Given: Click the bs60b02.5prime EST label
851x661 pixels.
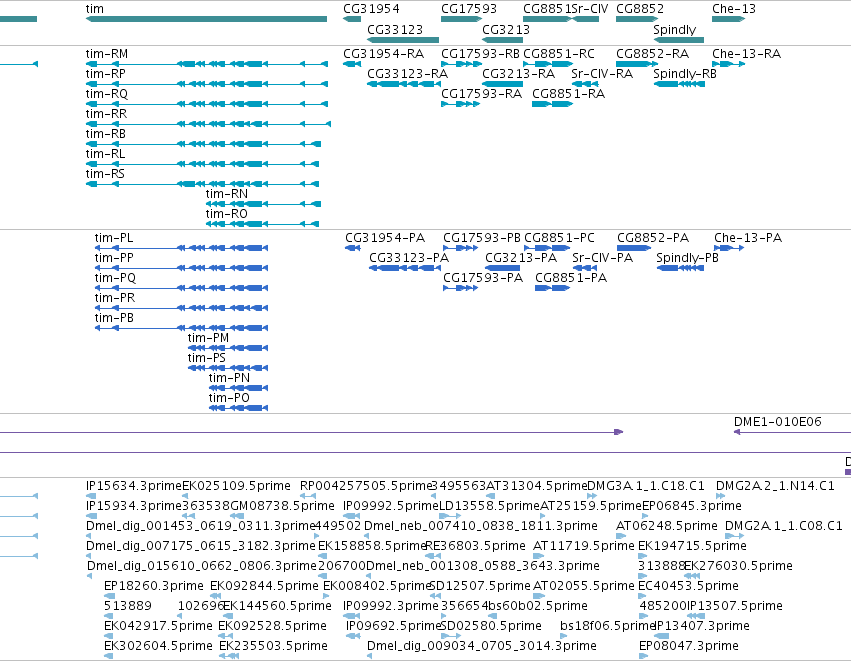Looking at the screenshot, I should [x=537, y=606].
